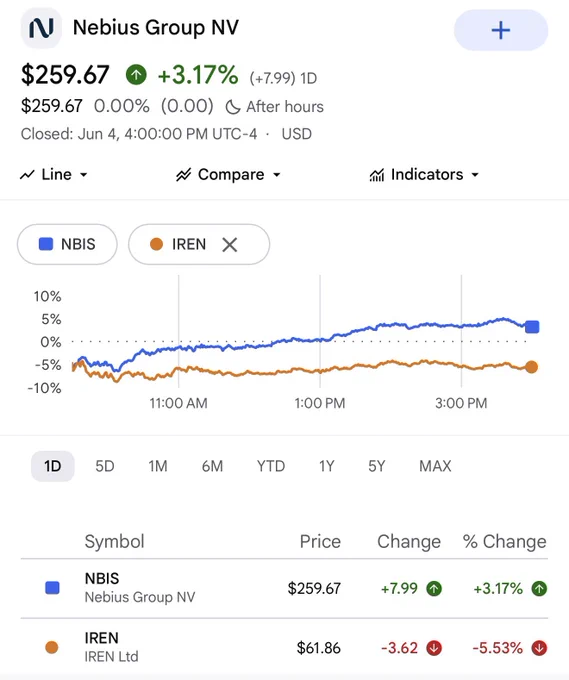Screen dimensions: 569x680
Task: Click the 3:00 PM chart axis label
Action: (x=461, y=403)
